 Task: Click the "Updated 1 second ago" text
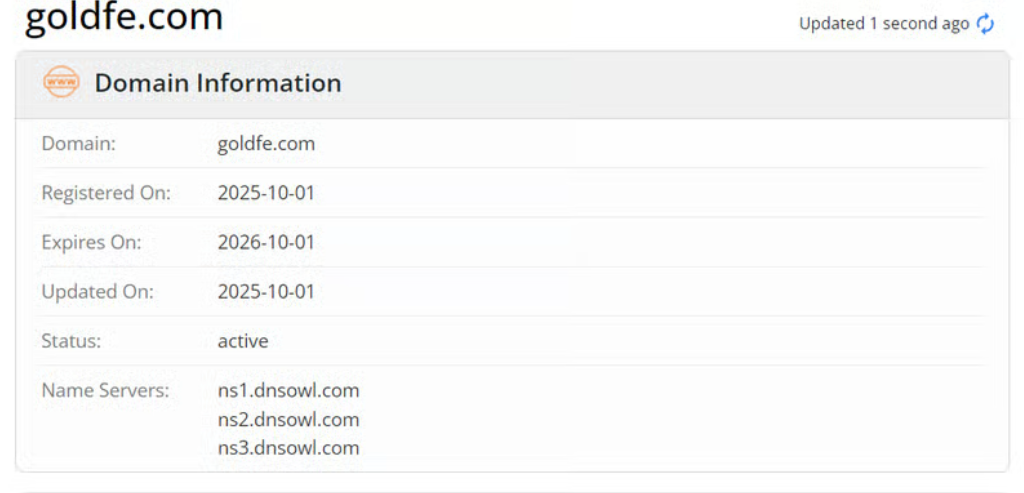pyautogui.click(x=883, y=24)
